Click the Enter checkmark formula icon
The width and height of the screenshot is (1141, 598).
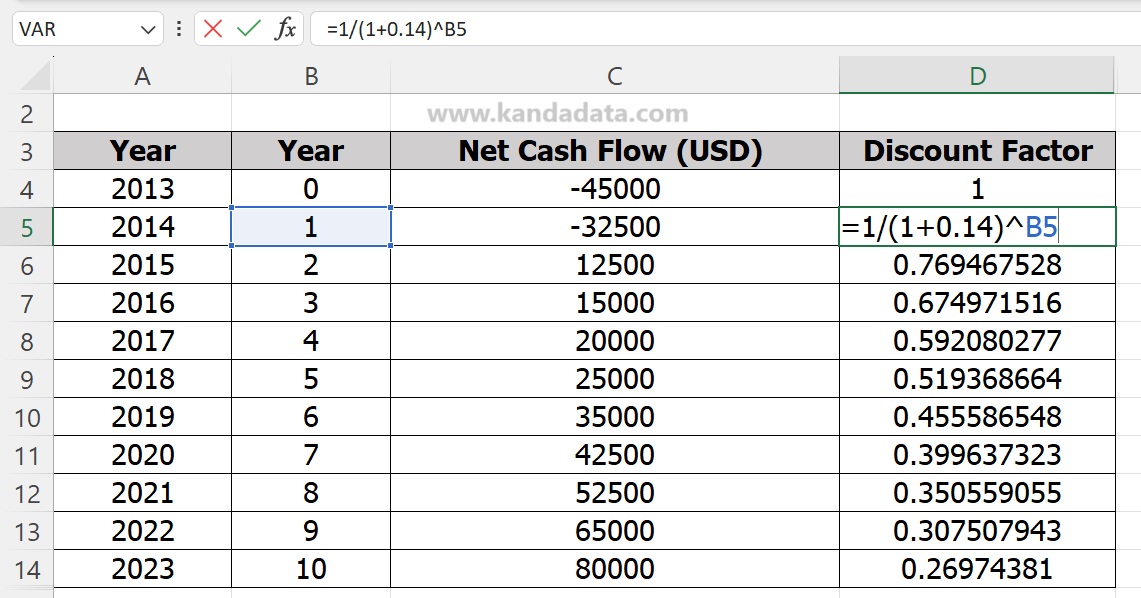click(x=248, y=29)
